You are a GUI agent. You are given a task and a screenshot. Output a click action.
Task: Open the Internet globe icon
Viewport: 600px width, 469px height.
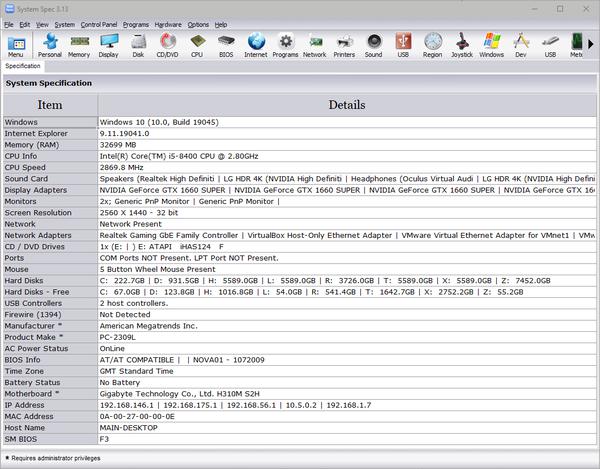[x=256, y=46]
